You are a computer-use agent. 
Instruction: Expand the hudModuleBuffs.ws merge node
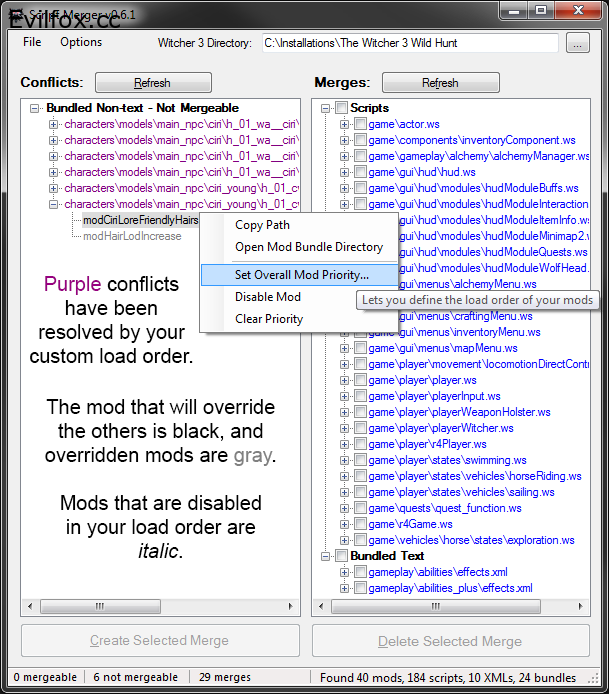(344, 188)
